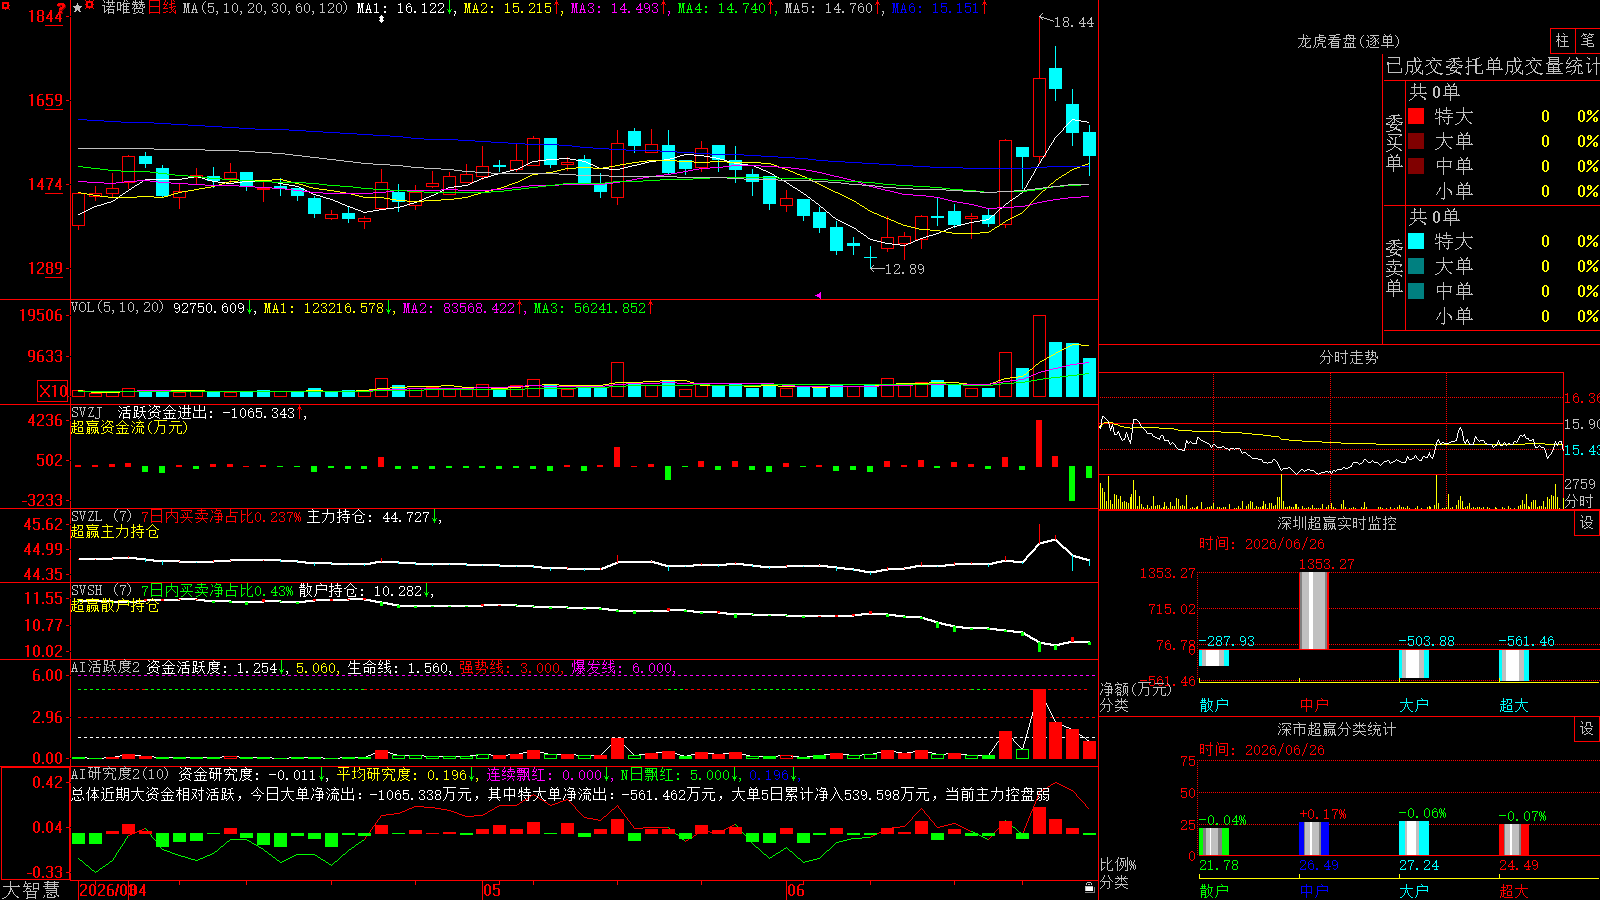Click the magenta arrow marker below the K-line chart
This screenshot has width=1600, height=900.
(818, 295)
